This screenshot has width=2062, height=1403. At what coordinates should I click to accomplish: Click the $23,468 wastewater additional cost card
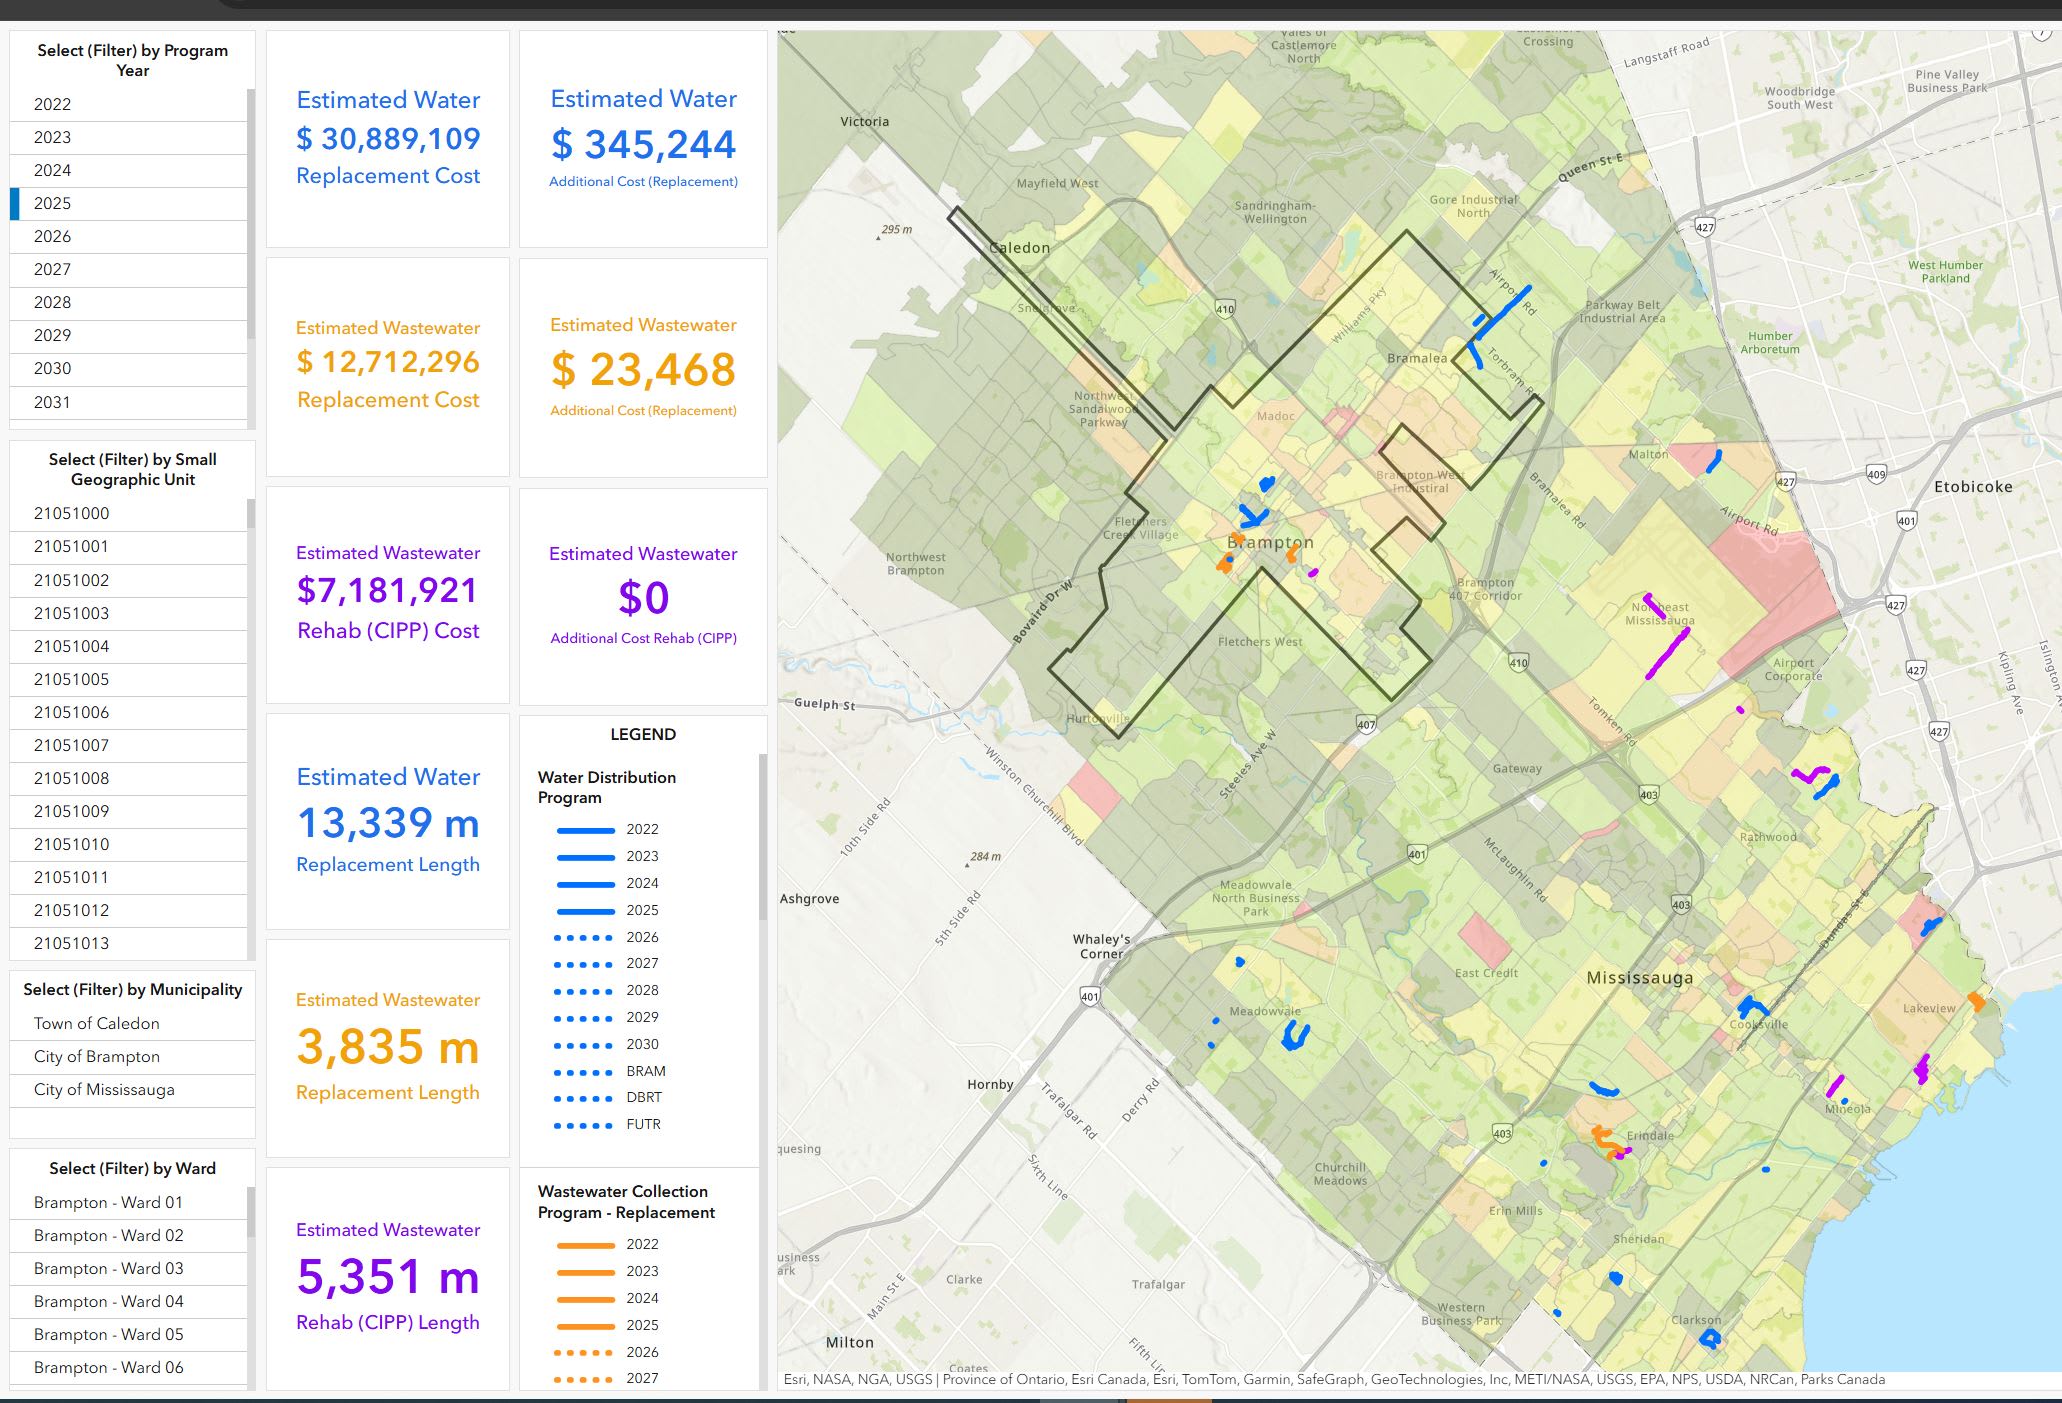[x=643, y=367]
